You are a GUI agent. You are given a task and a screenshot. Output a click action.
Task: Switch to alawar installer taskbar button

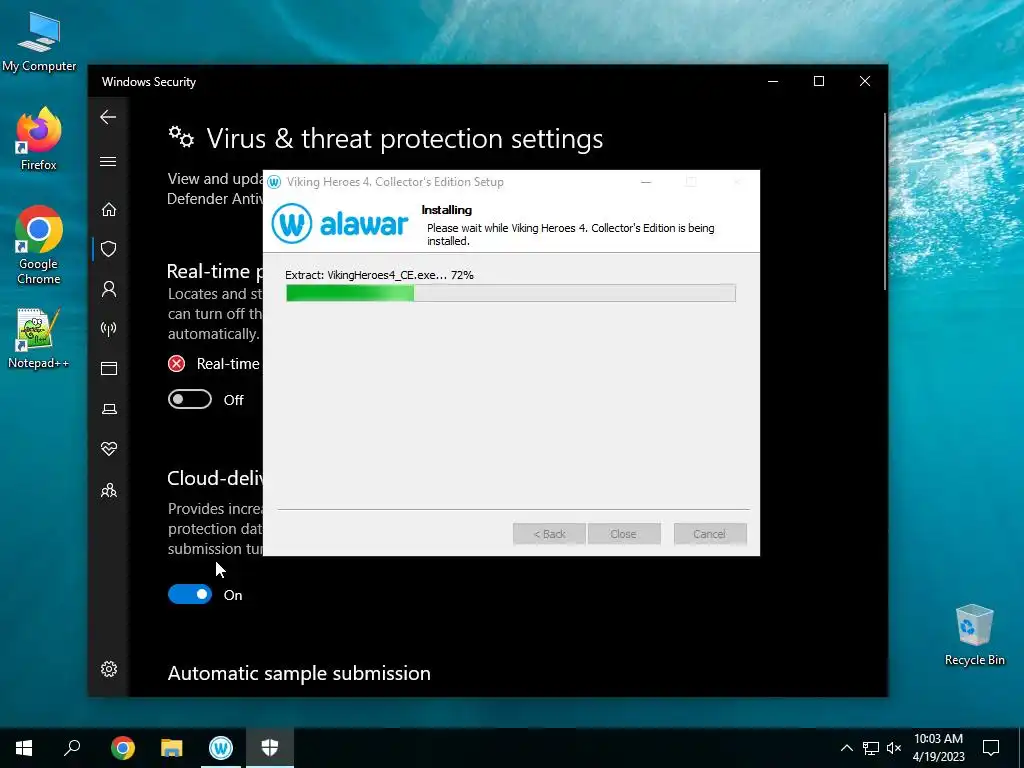pos(221,748)
